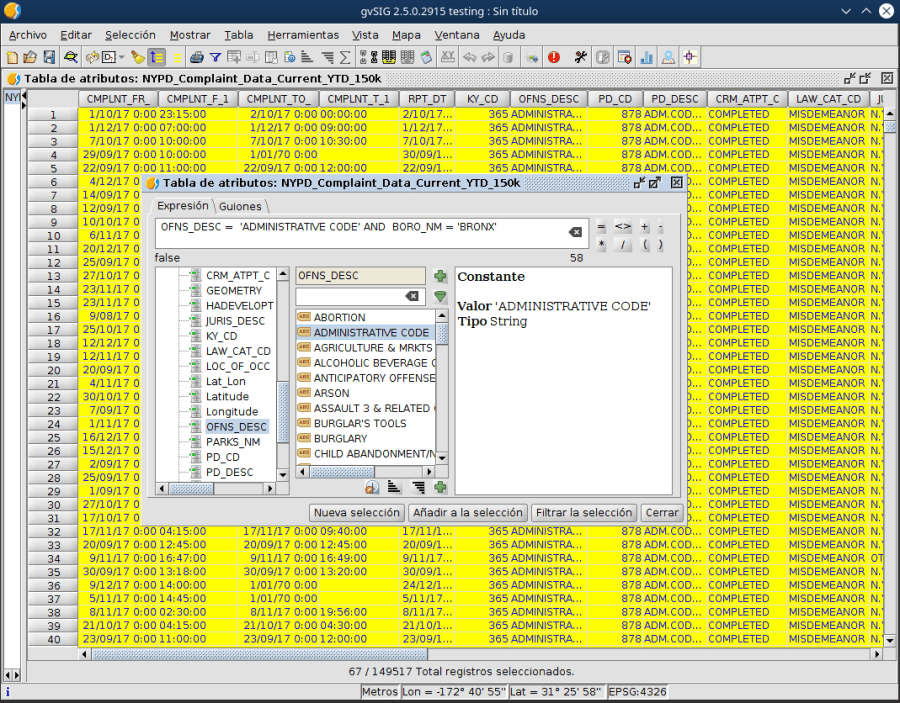Toggle the highlighted tree view toolbar button
The height and width of the screenshot is (703, 900).
tap(156, 57)
